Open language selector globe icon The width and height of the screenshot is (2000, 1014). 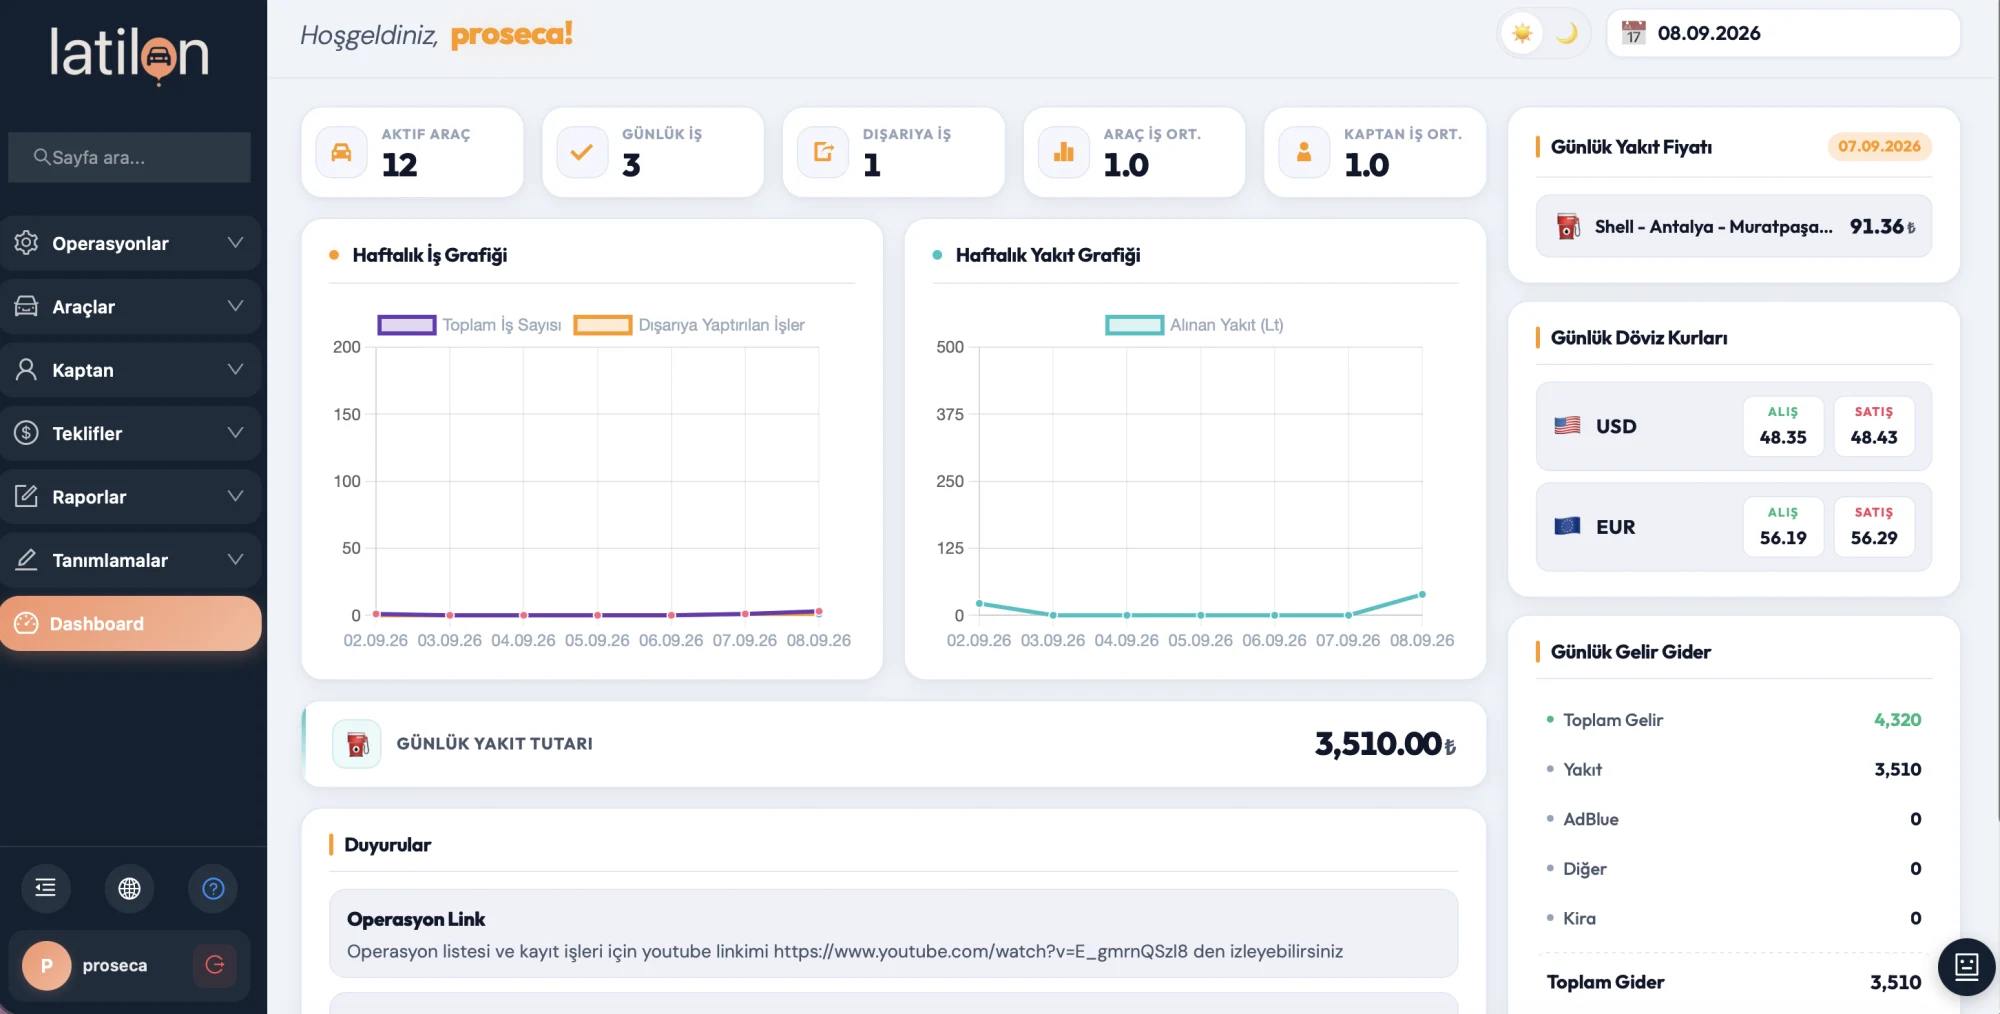click(x=129, y=888)
